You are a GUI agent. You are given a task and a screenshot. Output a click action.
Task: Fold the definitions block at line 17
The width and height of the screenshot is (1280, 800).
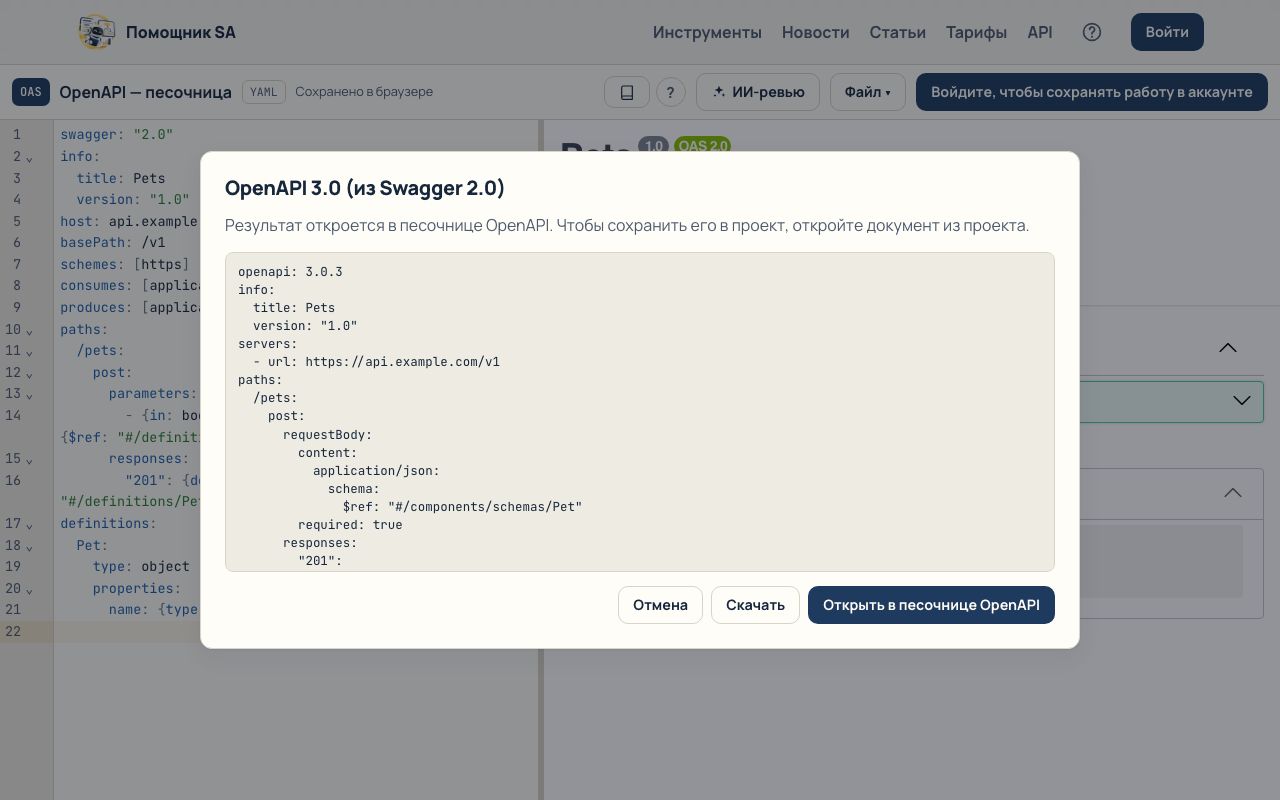click(29, 525)
